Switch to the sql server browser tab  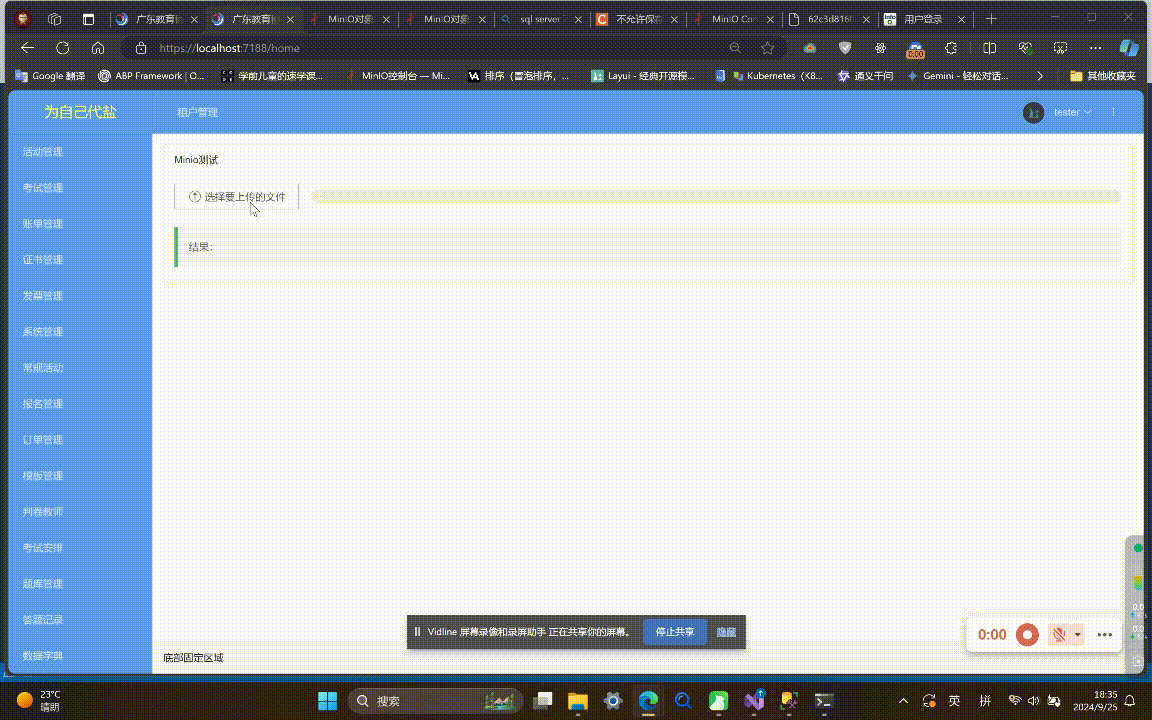[x=540, y=19]
